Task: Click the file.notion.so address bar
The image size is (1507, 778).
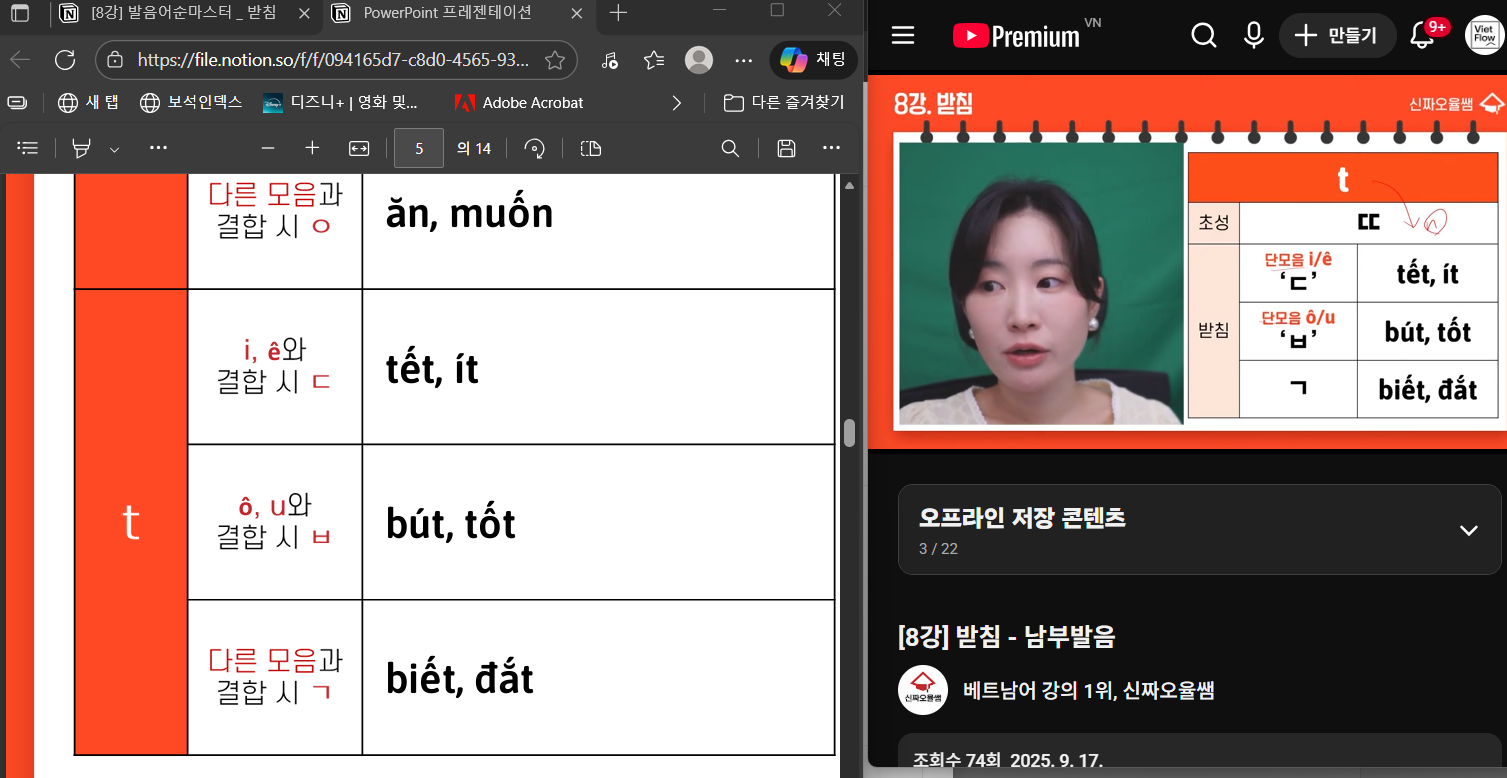Action: (336, 60)
